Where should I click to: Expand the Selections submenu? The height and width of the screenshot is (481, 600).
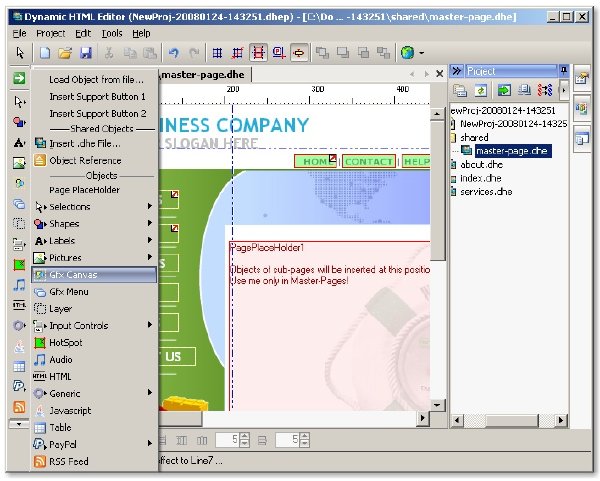coord(94,207)
